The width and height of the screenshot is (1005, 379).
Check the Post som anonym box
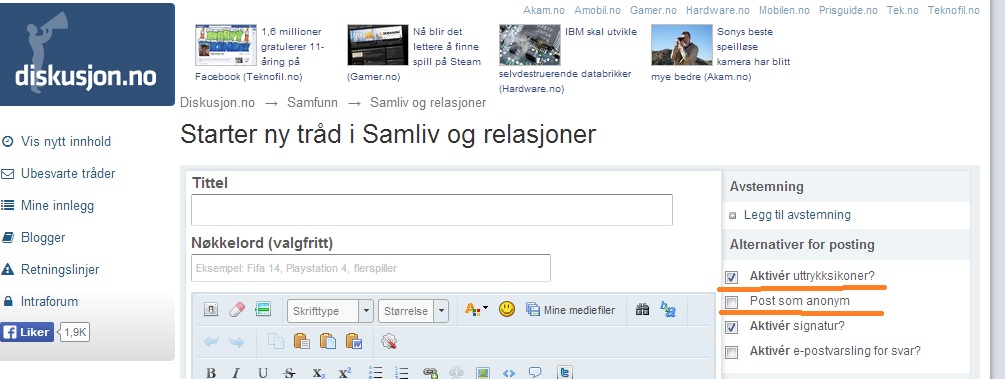click(731, 301)
